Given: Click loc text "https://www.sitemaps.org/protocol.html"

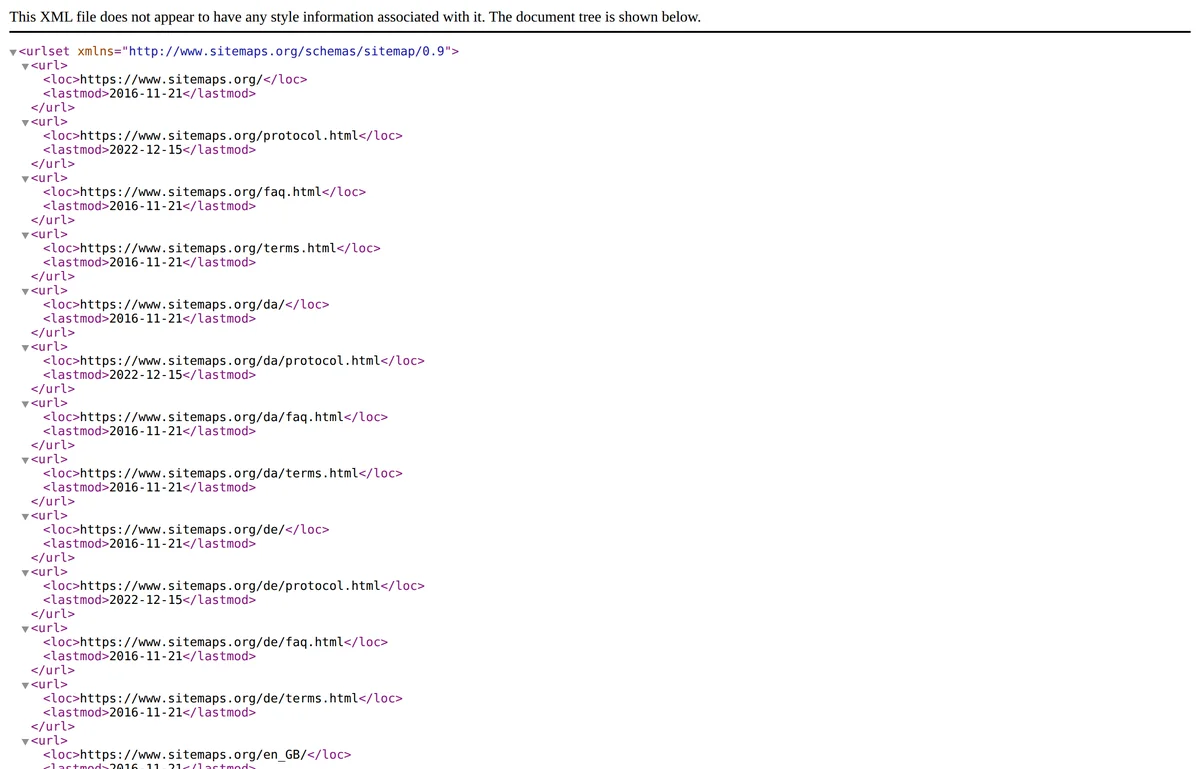Looking at the screenshot, I should (219, 135).
